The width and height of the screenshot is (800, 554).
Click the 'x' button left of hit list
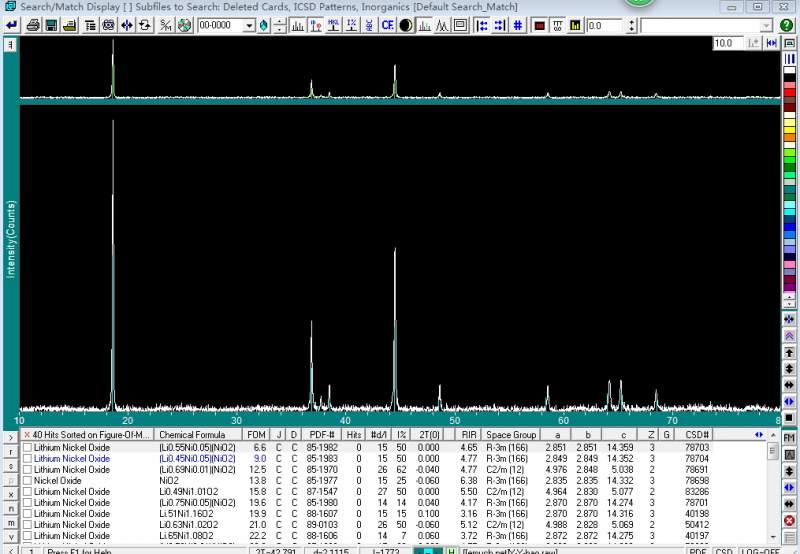coord(11,494)
